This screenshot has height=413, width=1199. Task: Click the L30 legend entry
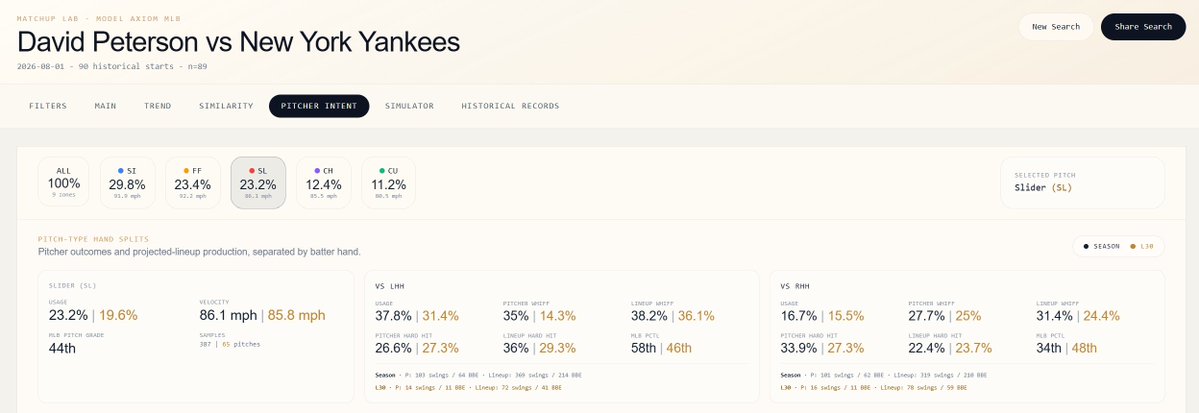pos(1142,246)
